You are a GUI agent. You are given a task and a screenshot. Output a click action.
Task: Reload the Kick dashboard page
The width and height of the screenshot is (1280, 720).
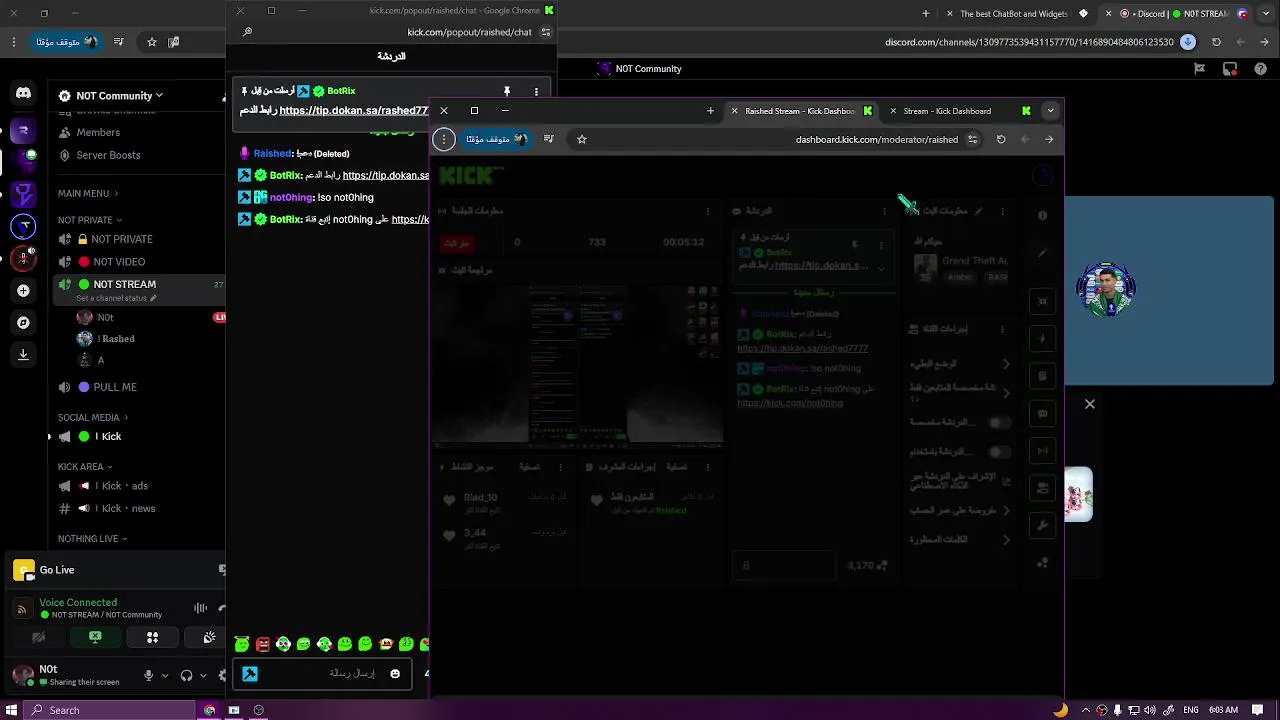1001,139
